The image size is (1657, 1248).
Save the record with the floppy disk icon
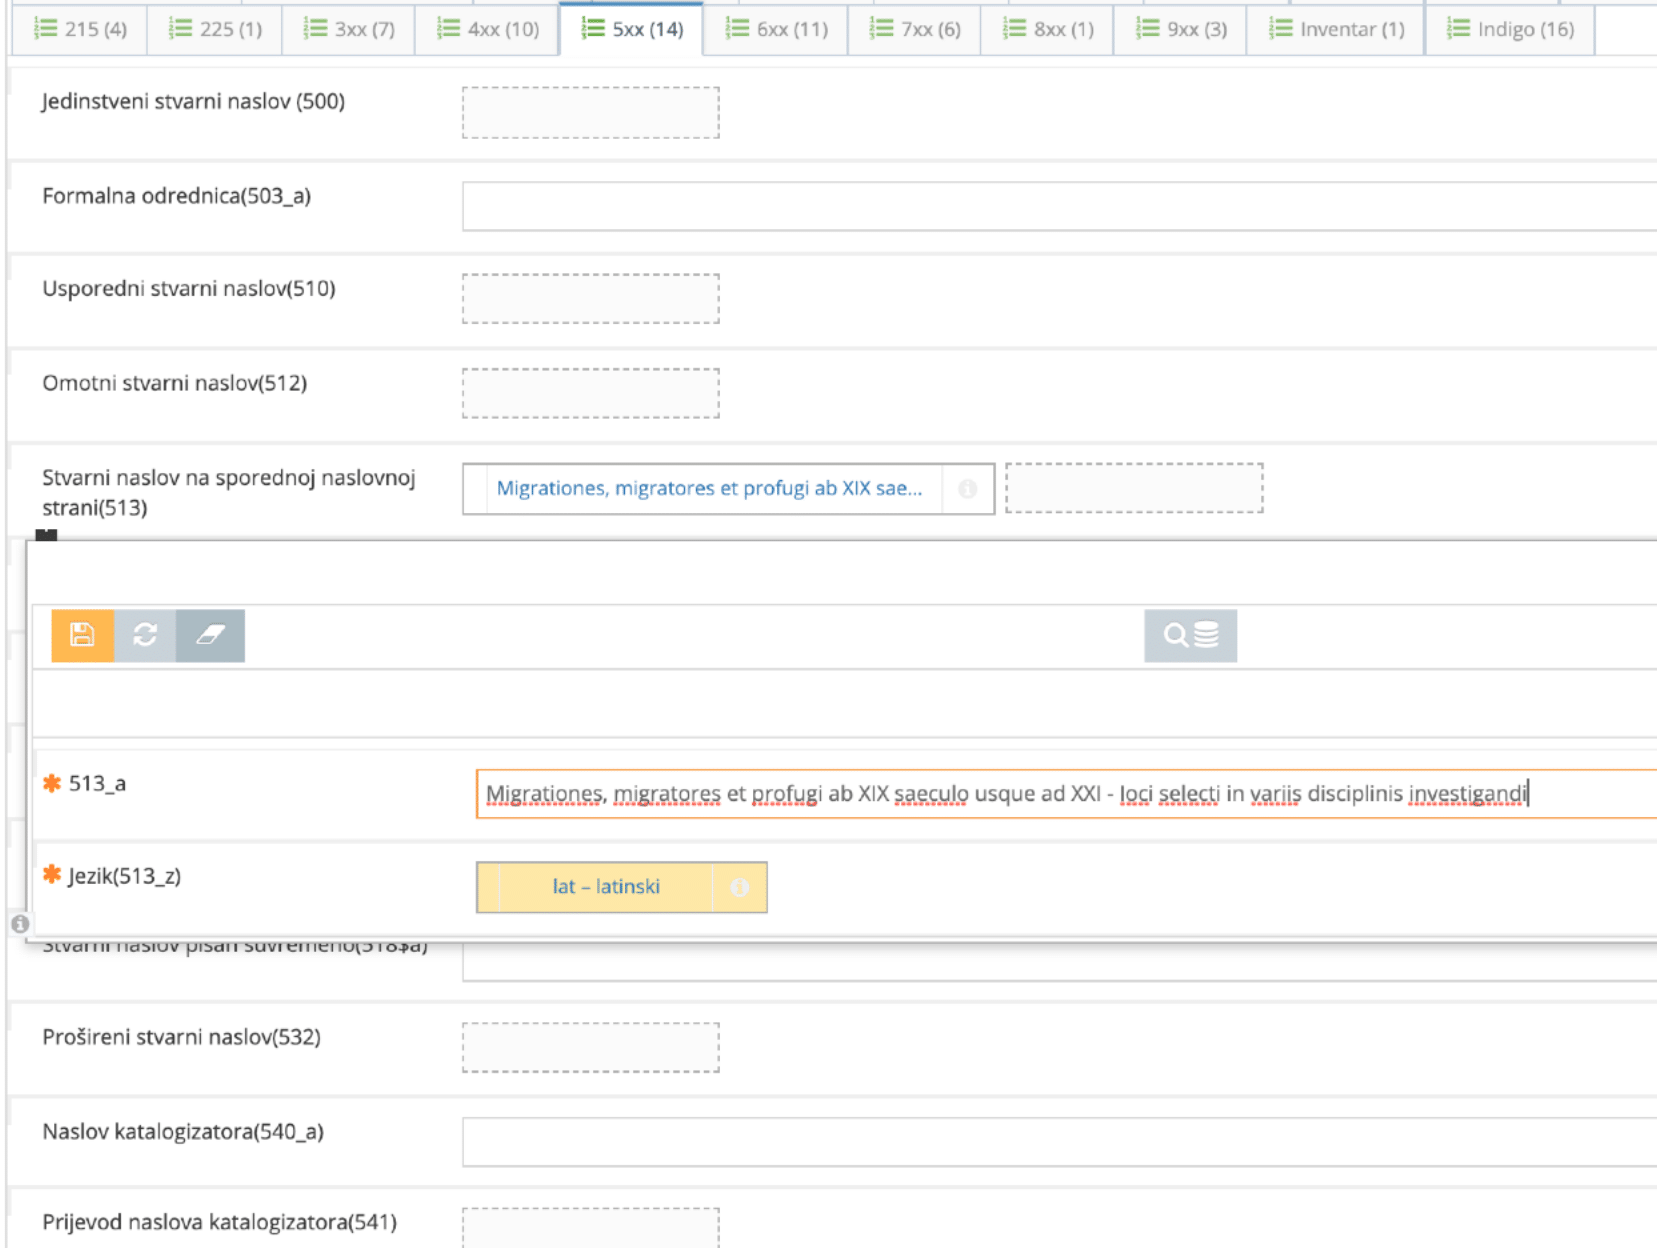[x=83, y=635]
